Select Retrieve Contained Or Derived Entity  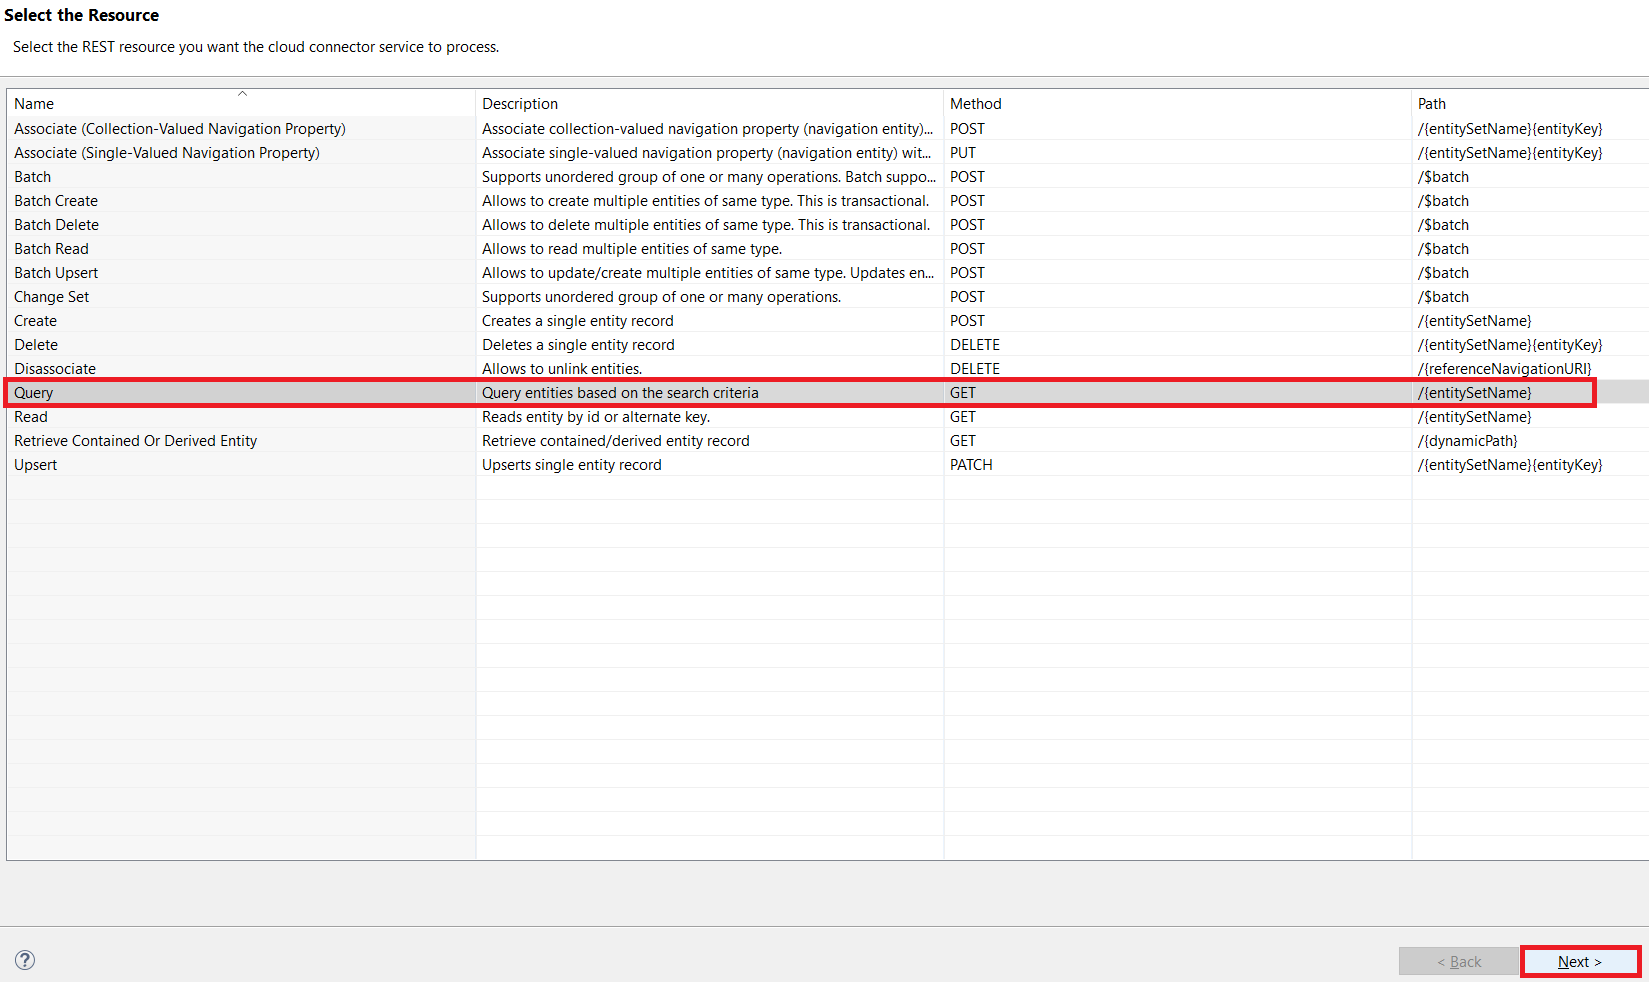click(136, 441)
